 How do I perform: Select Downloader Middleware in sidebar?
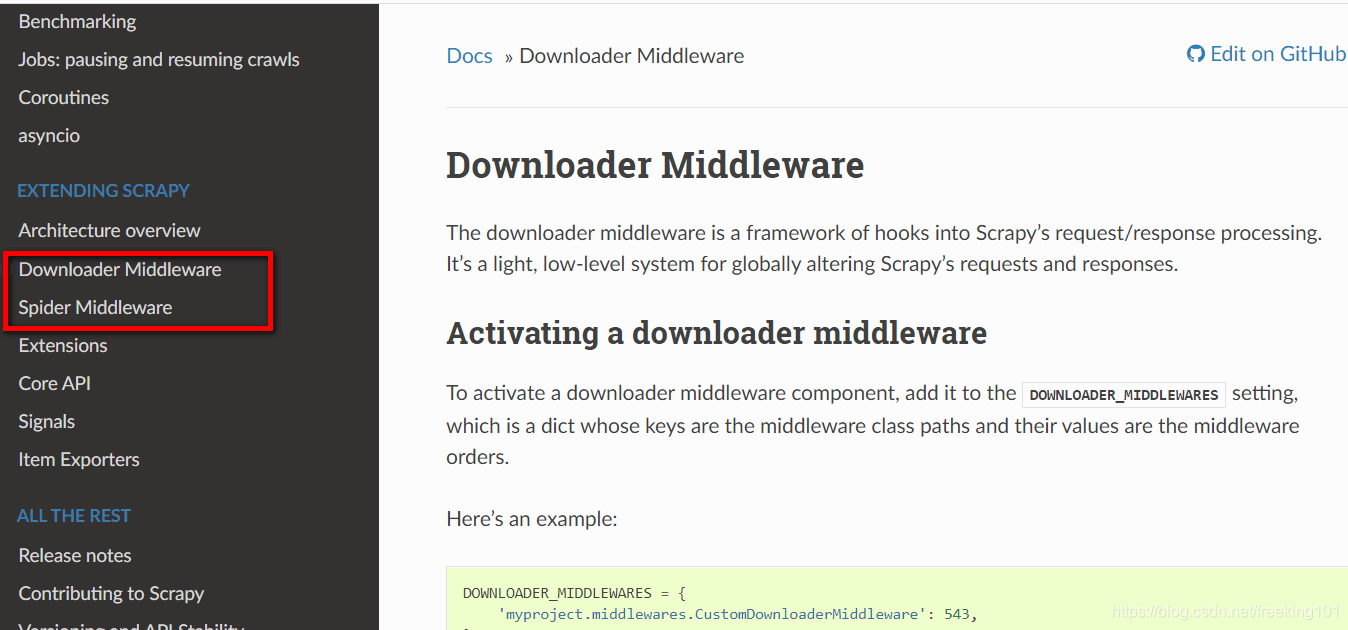[120, 269]
